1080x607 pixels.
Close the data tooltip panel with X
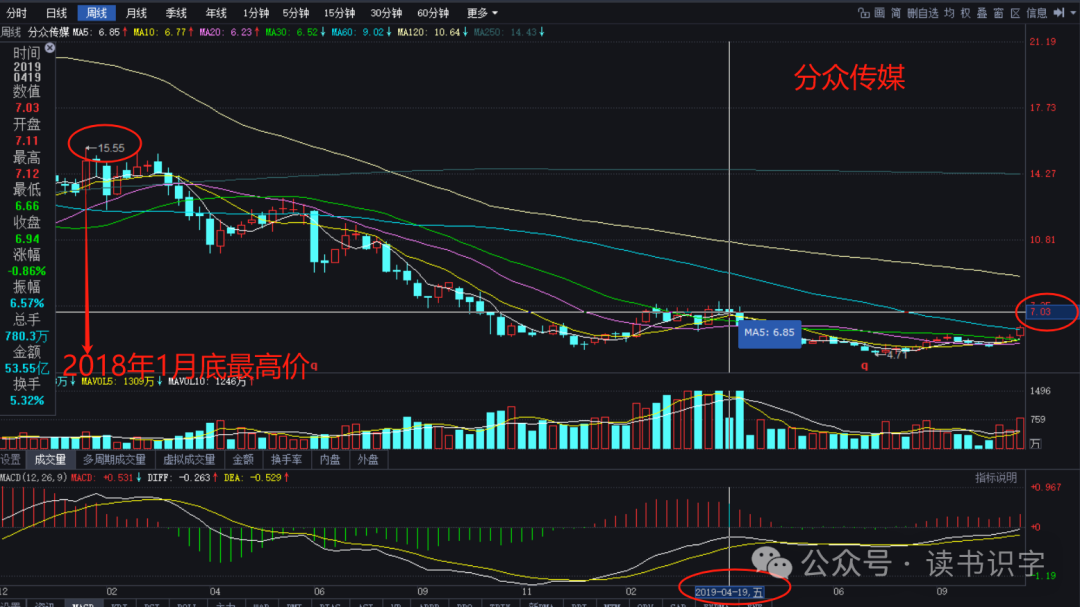(x=50, y=48)
